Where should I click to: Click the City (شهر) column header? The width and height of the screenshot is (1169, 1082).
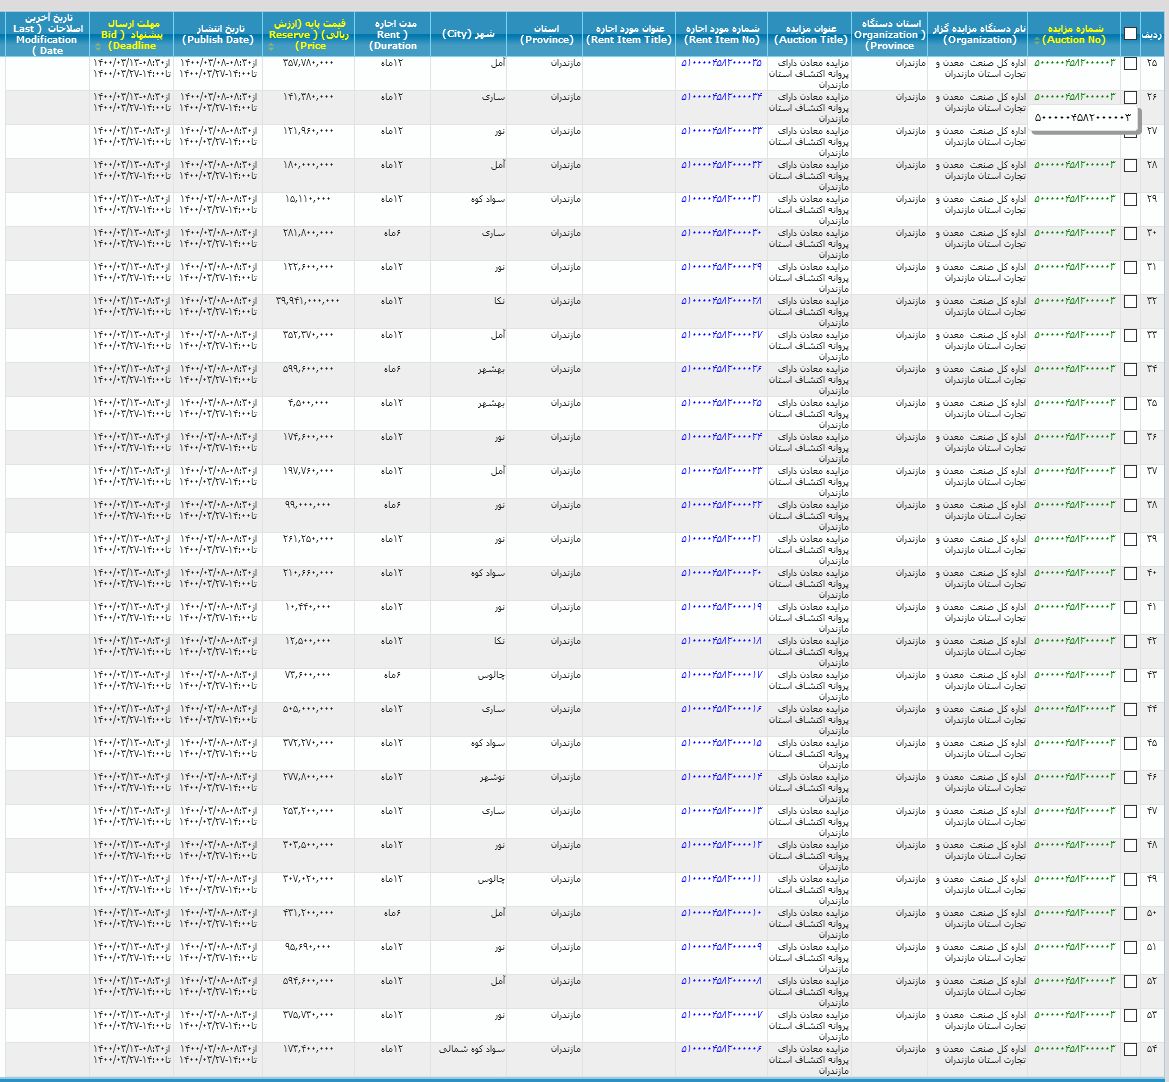pos(468,34)
